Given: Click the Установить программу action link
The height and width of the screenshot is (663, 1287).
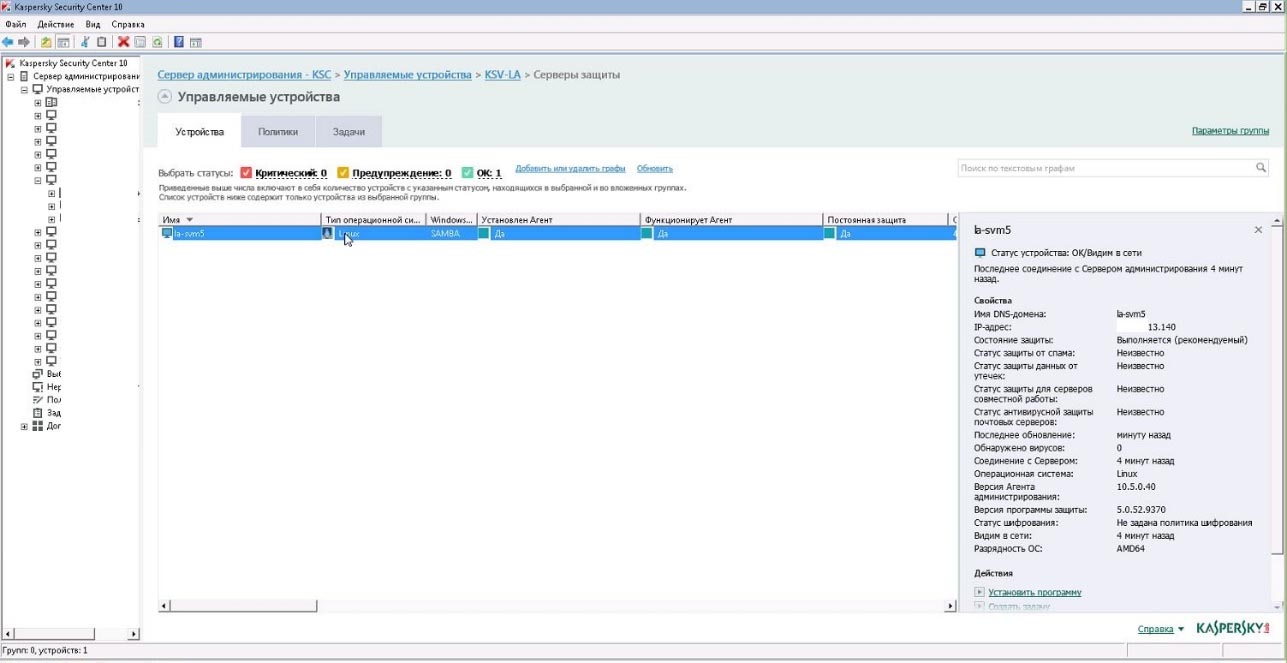Looking at the screenshot, I should point(1035,592).
